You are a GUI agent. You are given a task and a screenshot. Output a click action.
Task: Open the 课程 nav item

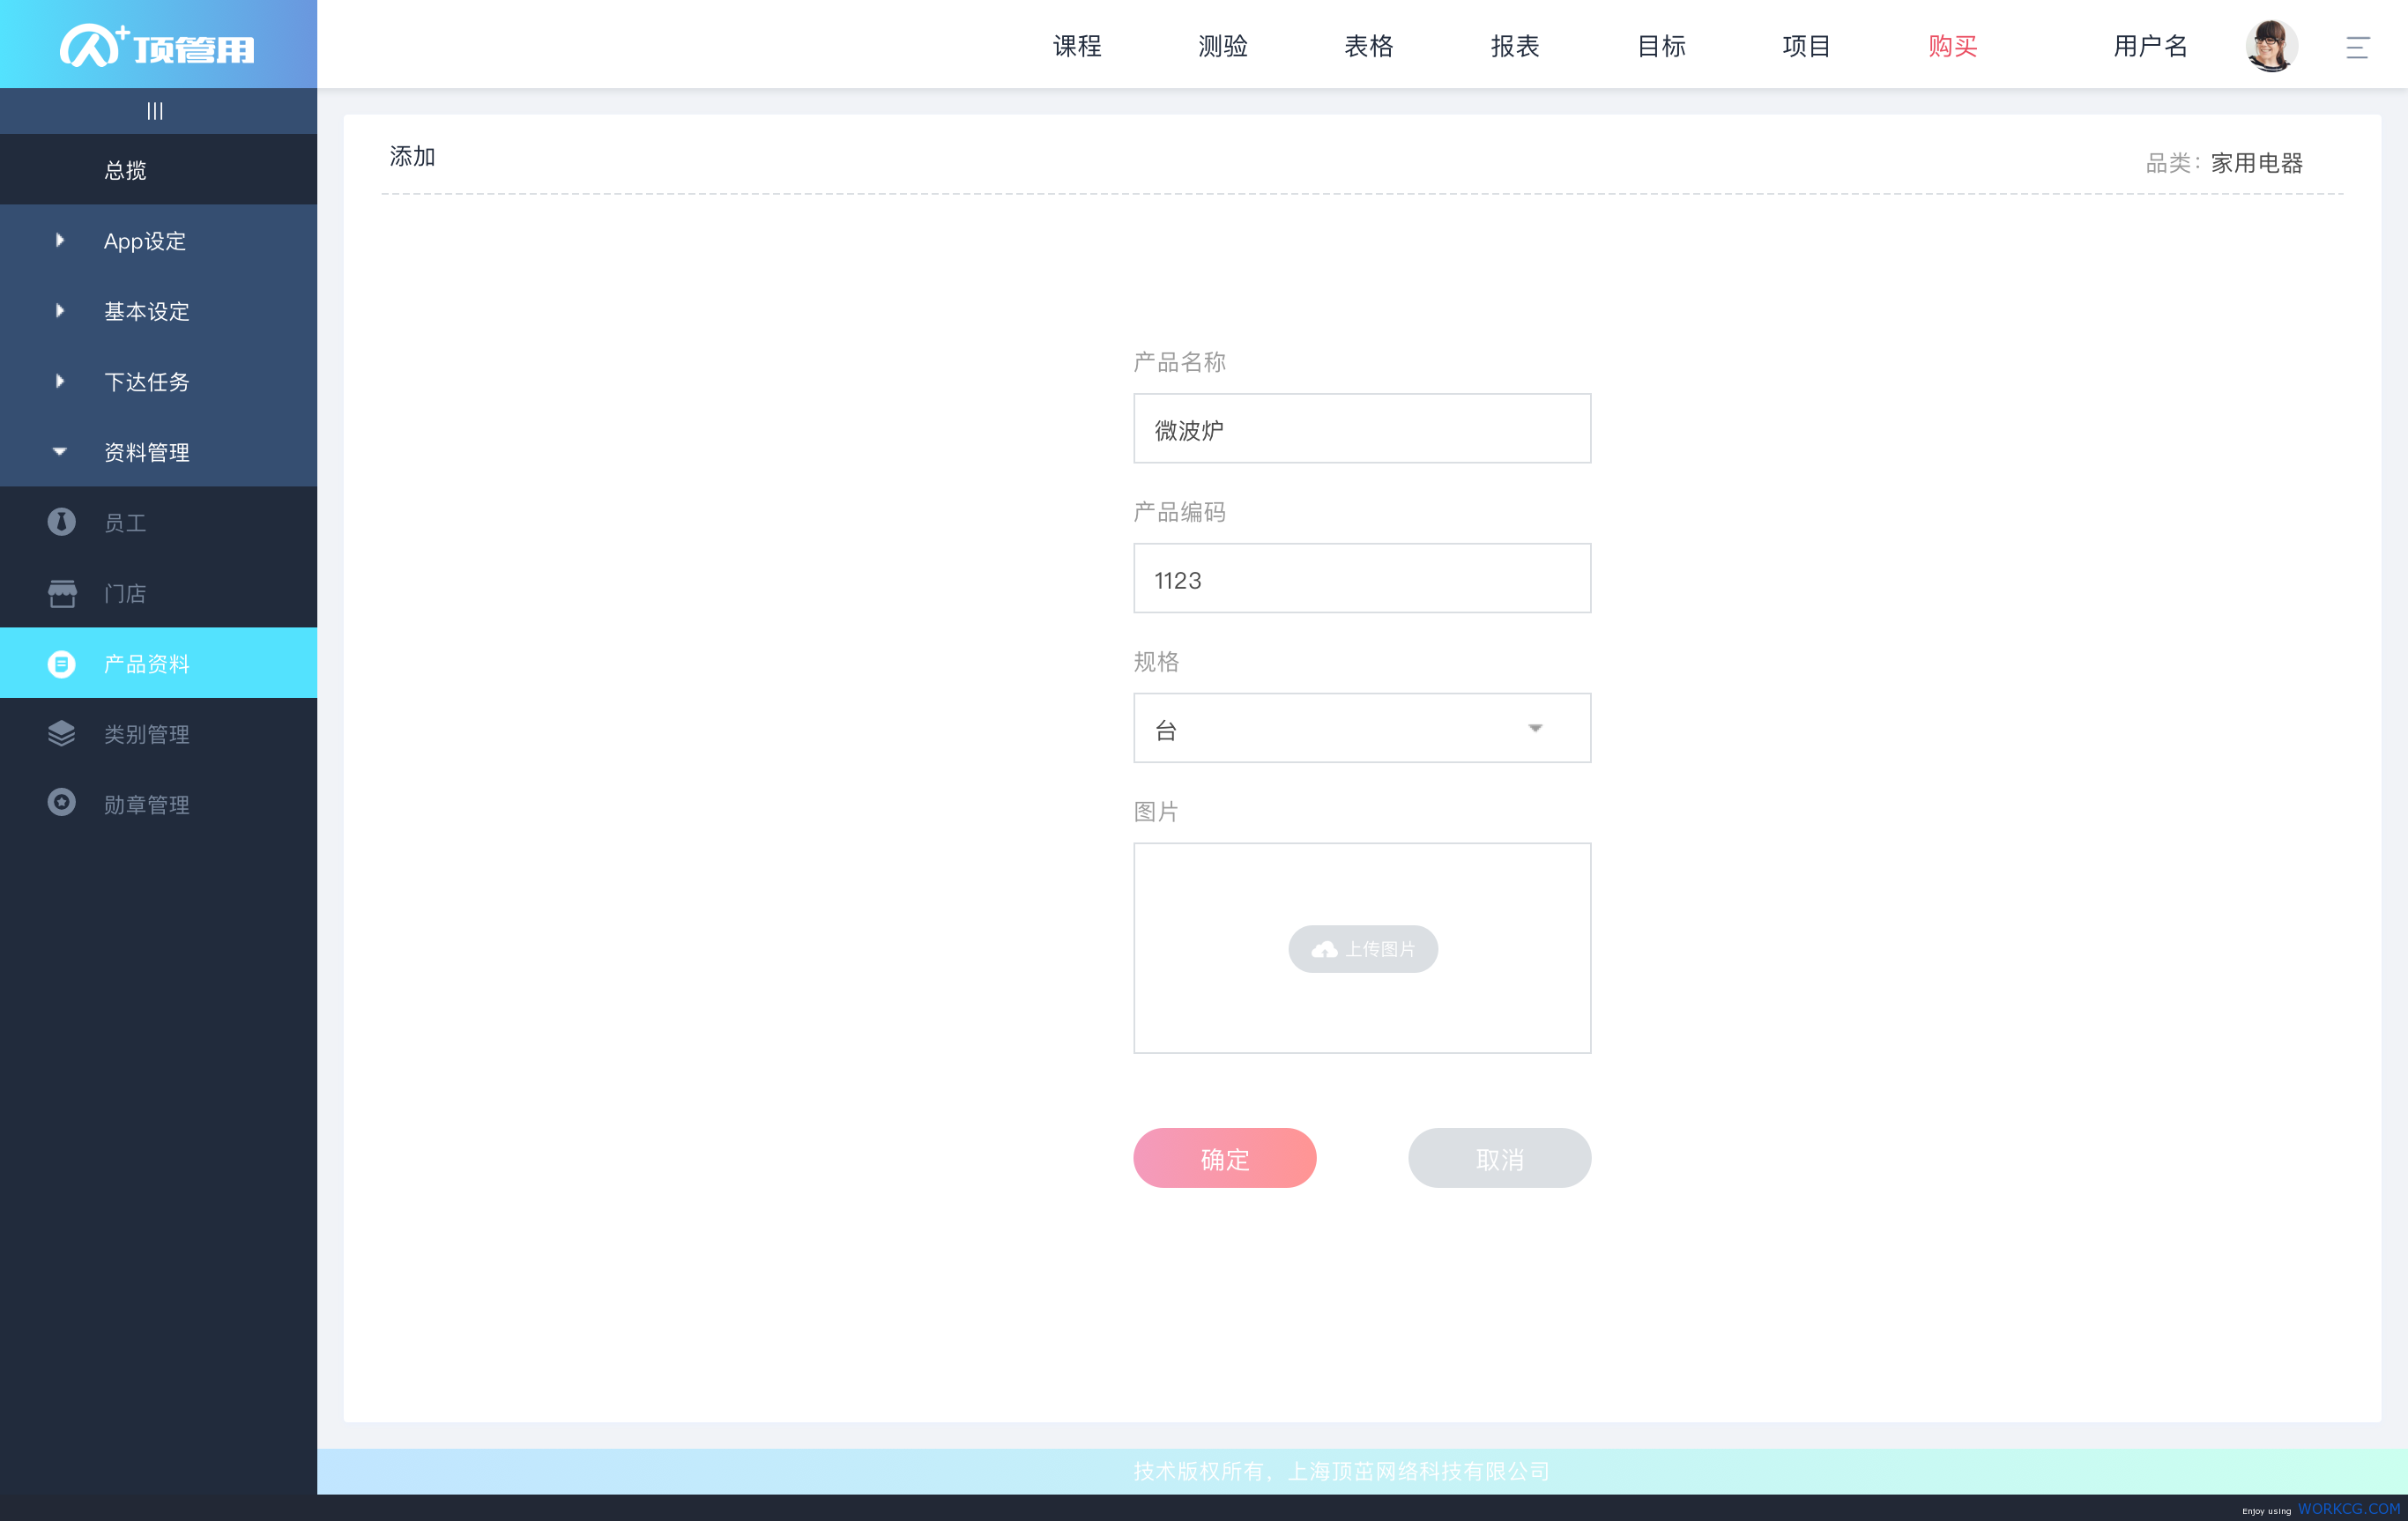(1077, 46)
